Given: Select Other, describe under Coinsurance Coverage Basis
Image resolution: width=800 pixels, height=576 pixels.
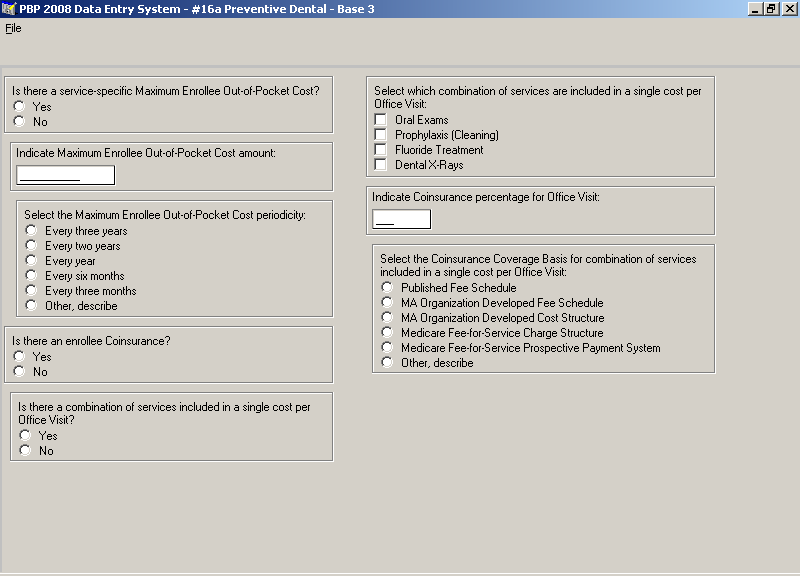Looking at the screenshot, I should coord(387,362).
